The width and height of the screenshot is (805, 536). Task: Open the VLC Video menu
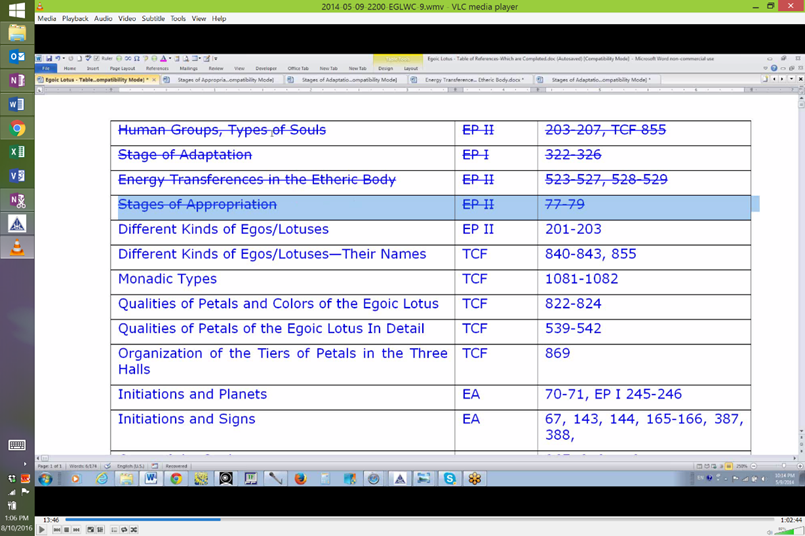point(127,19)
